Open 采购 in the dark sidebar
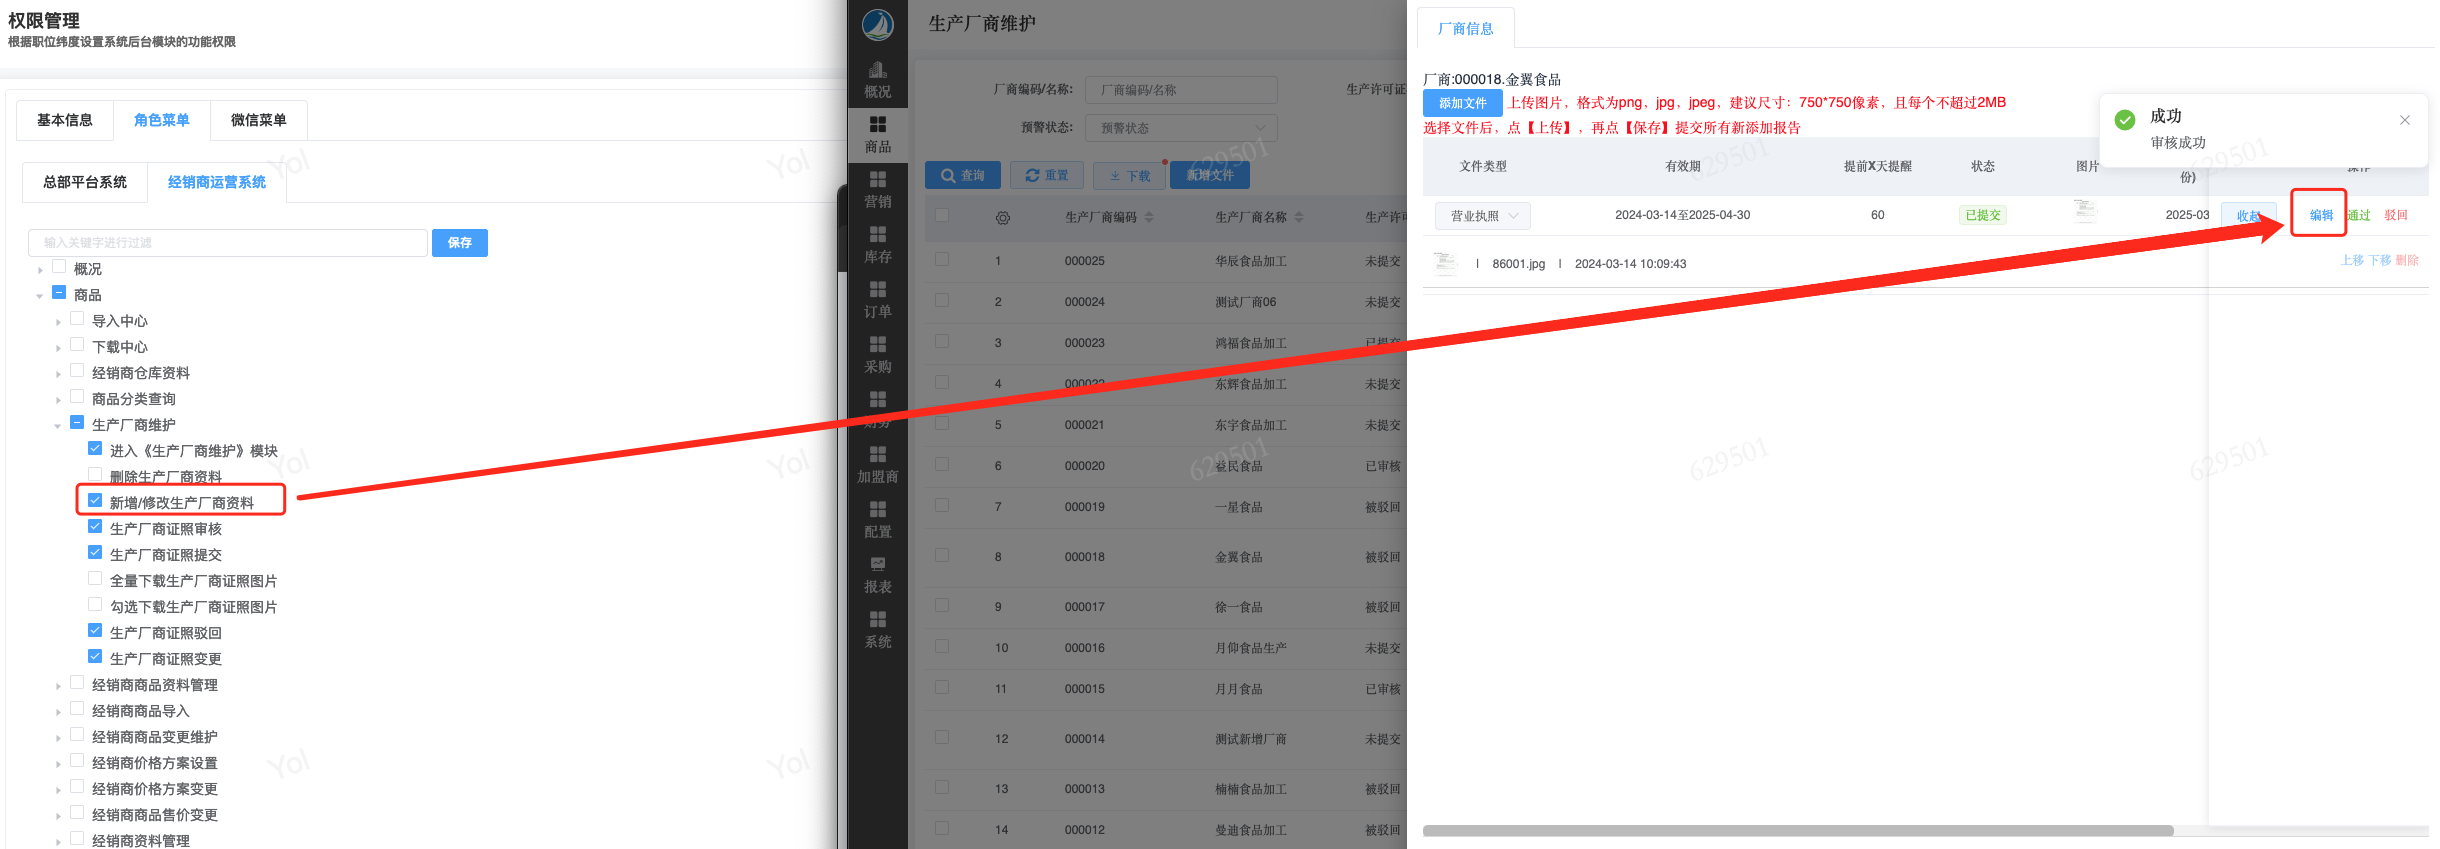The image size is (2440, 849). pos(877,355)
